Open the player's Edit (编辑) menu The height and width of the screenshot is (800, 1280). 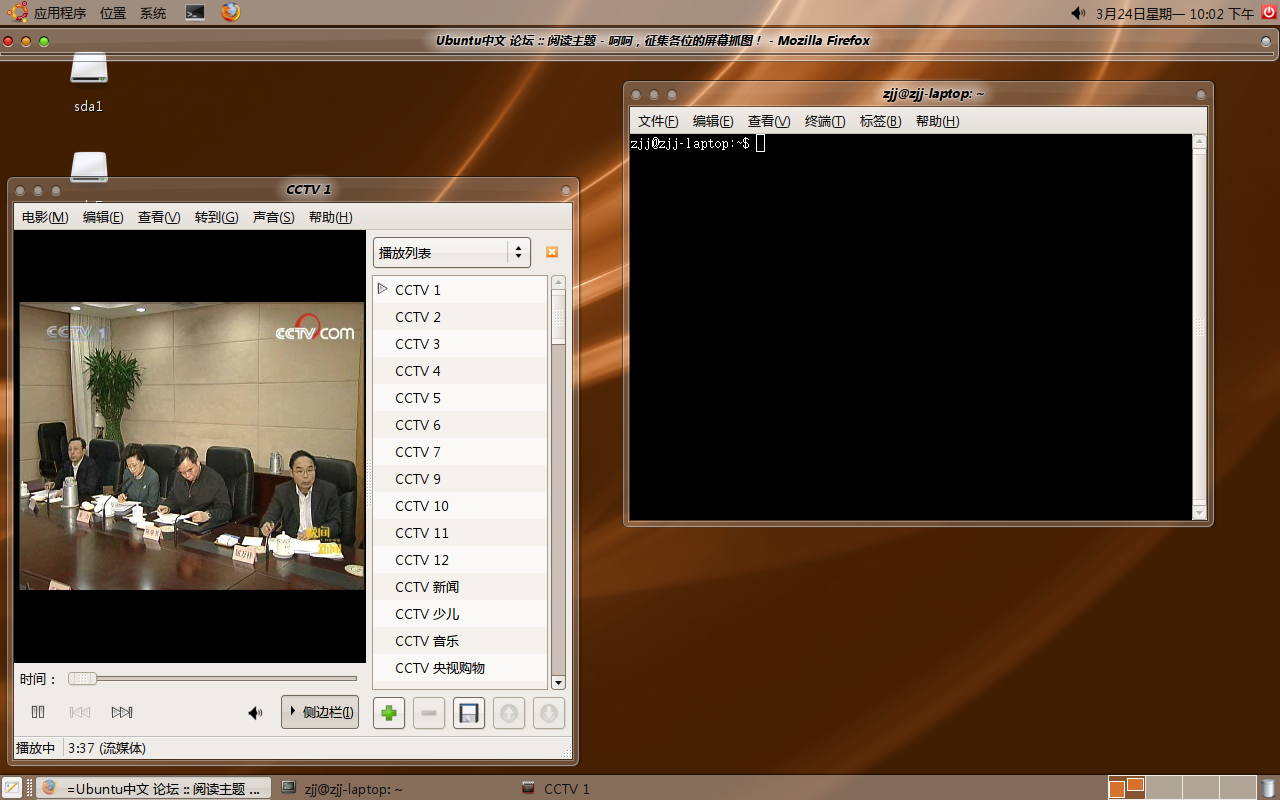click(103, 217)
